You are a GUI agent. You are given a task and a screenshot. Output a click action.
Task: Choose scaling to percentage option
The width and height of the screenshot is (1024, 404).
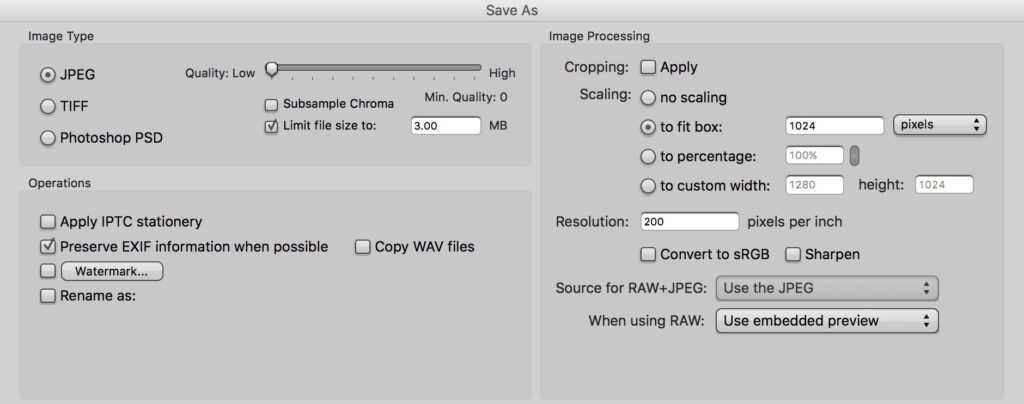(648, 156)
